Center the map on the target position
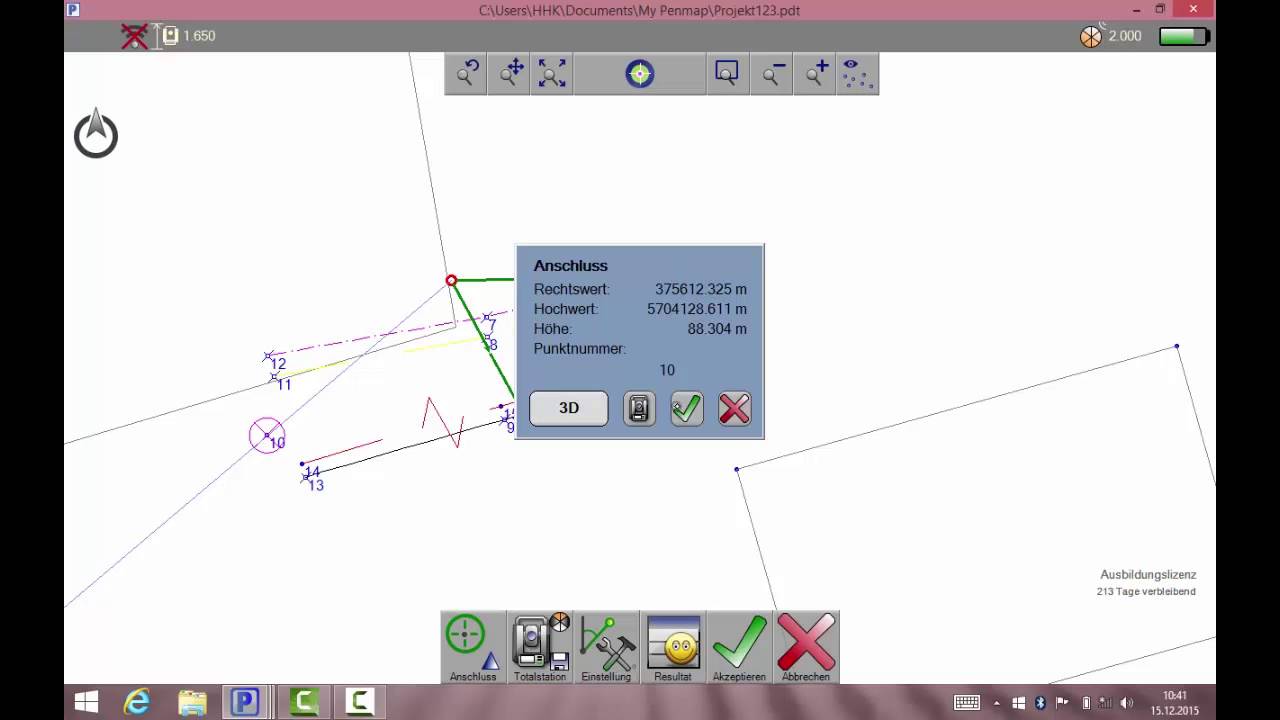 640,74
